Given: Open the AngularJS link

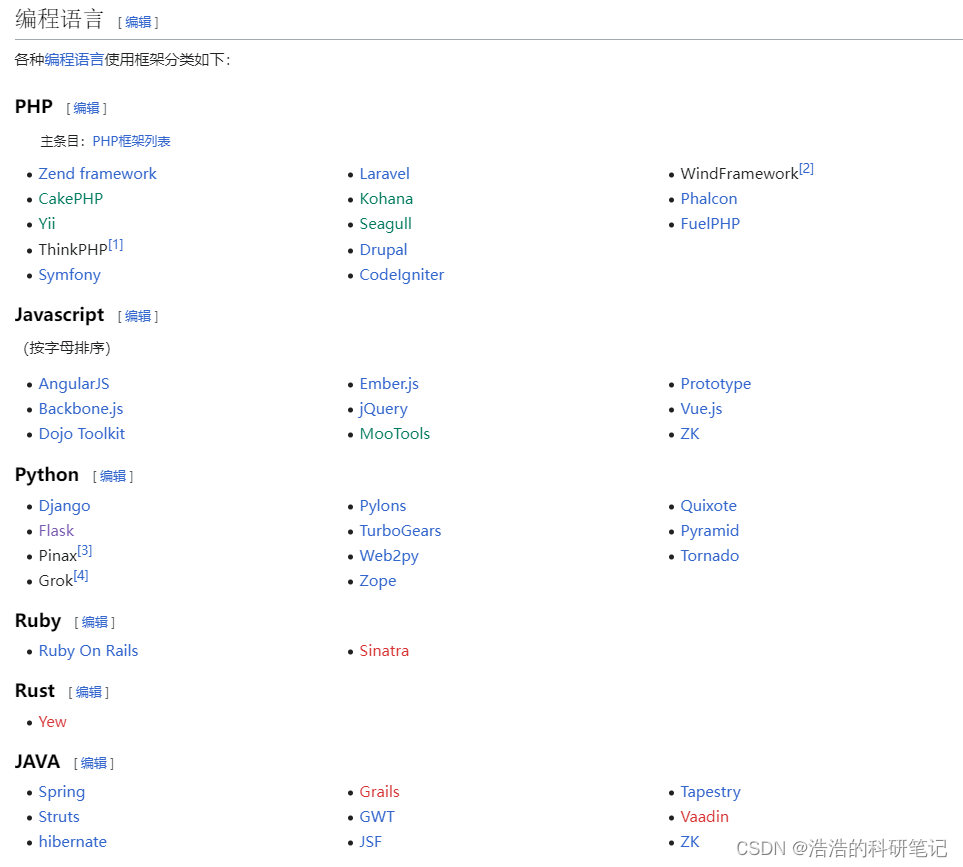Looking at the screenshot, I should pos(74,384).
